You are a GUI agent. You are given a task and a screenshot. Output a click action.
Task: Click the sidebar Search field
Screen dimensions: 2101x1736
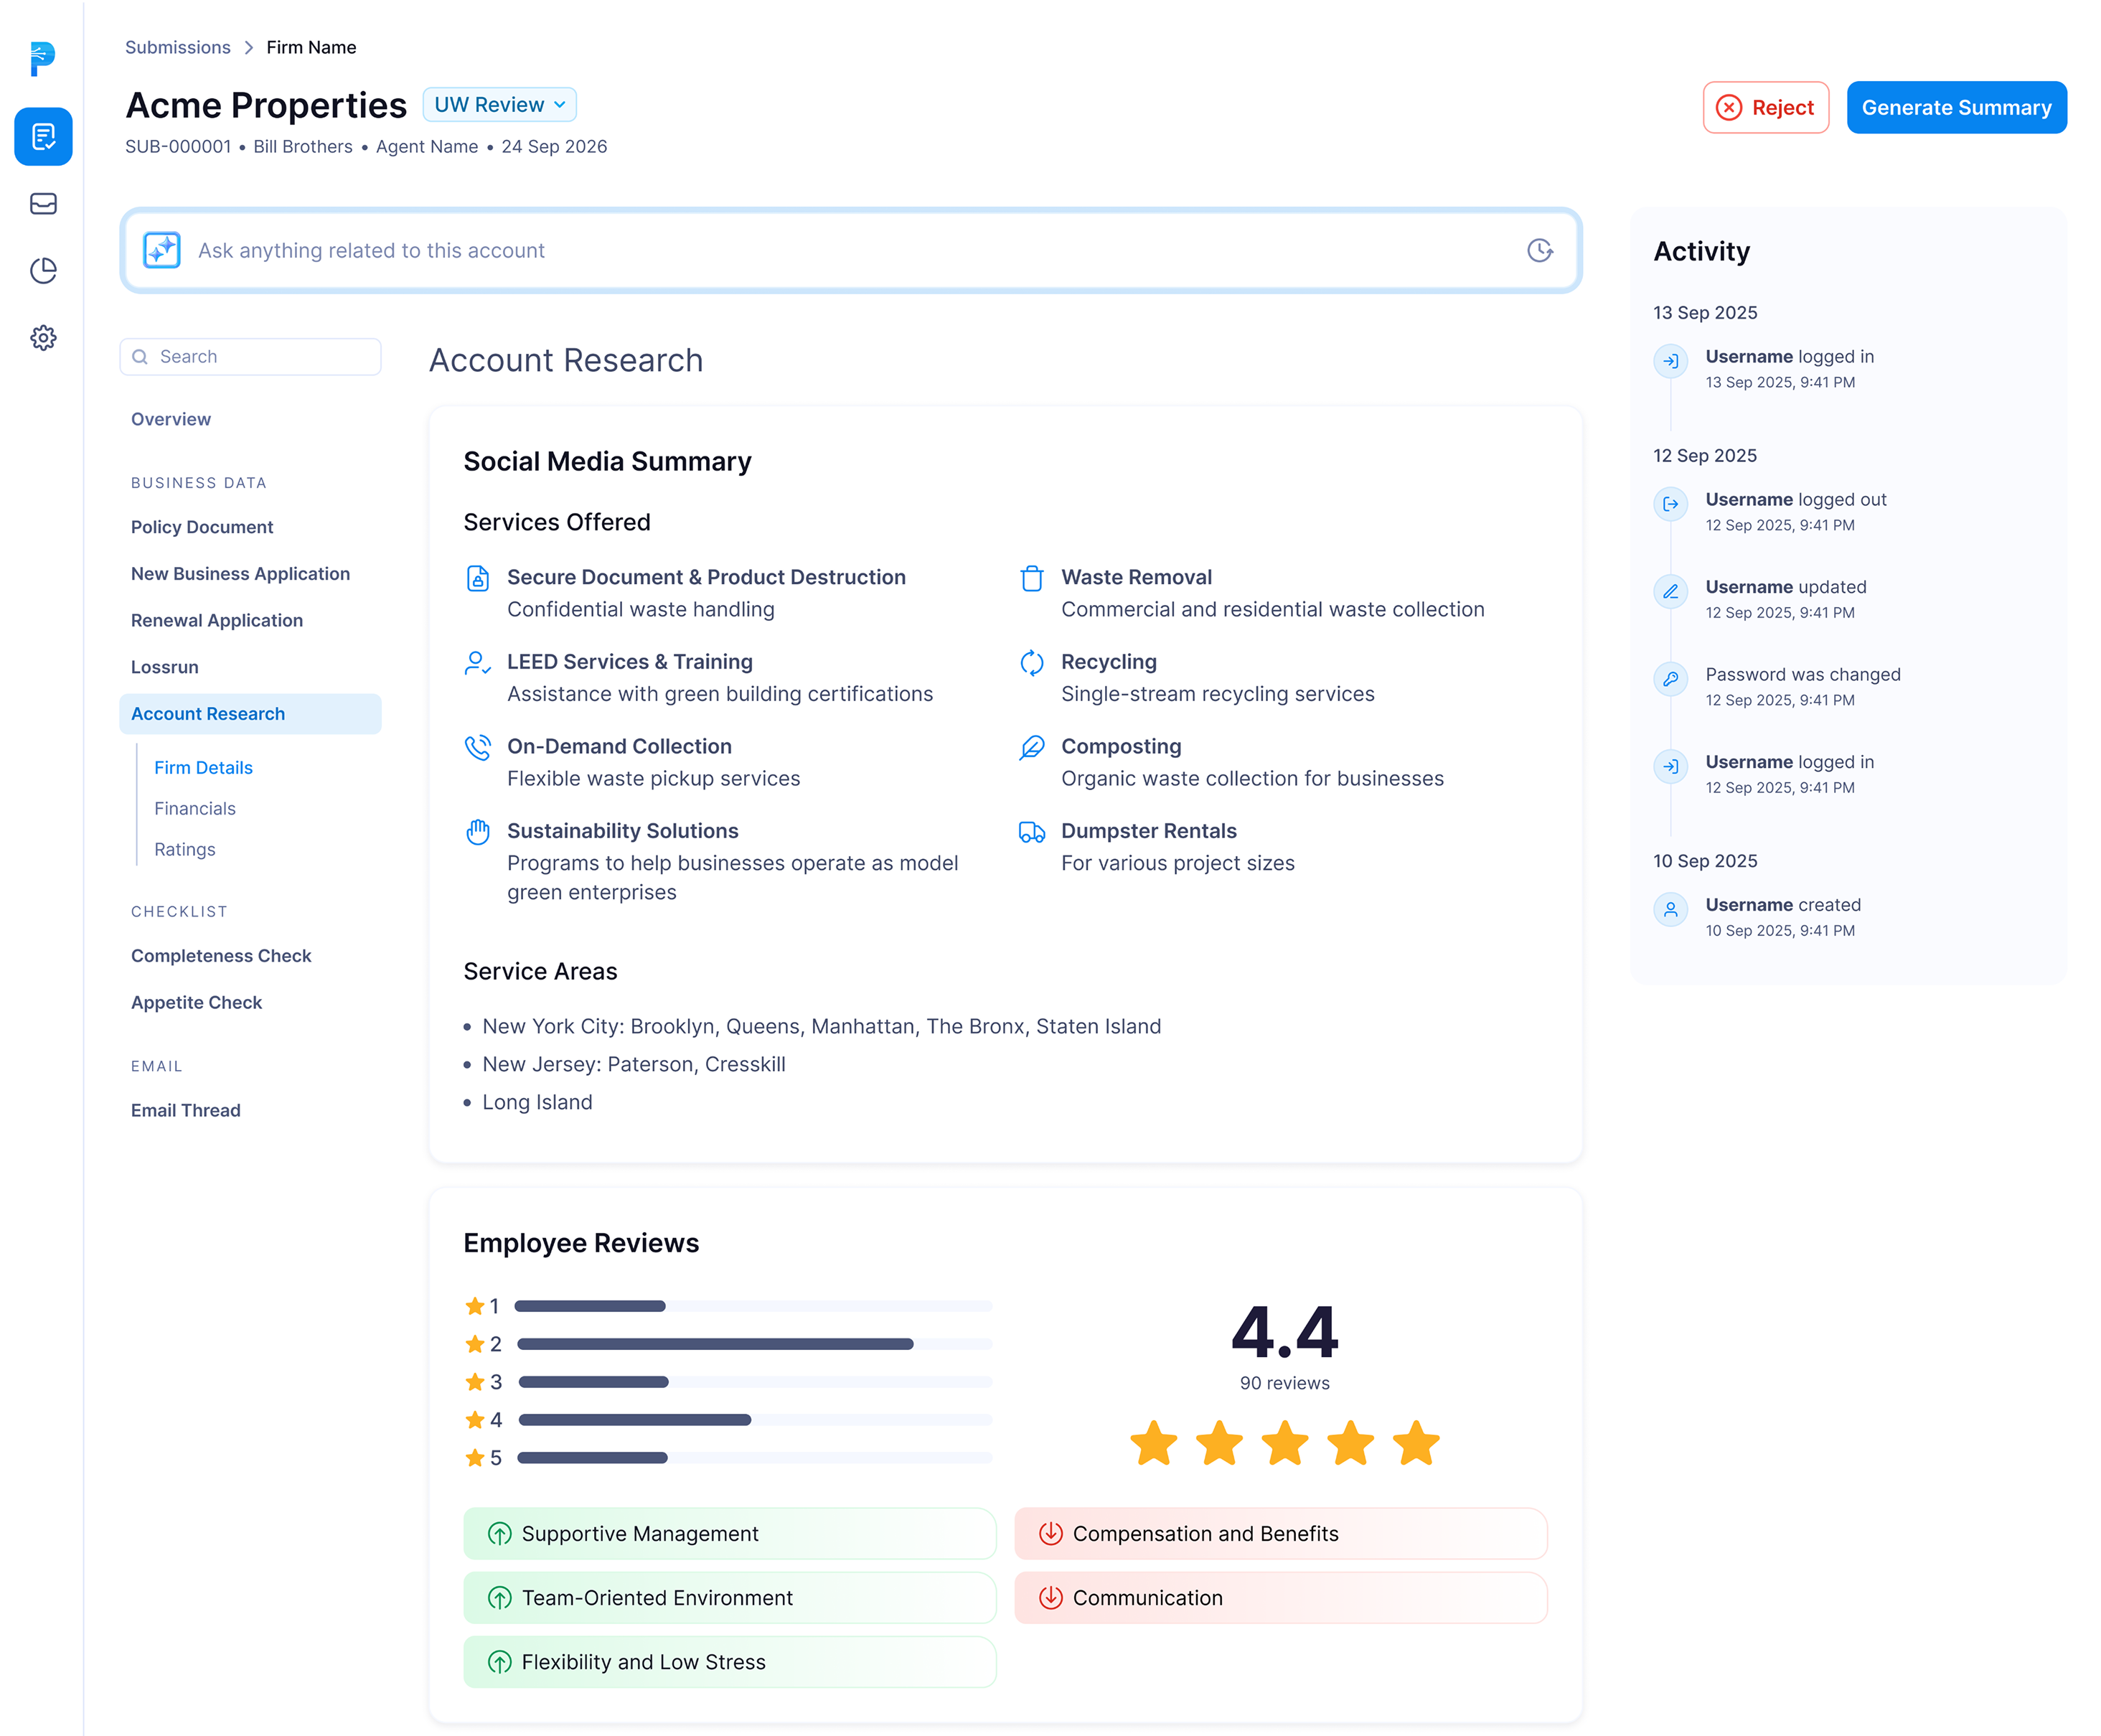pos(250,357)
